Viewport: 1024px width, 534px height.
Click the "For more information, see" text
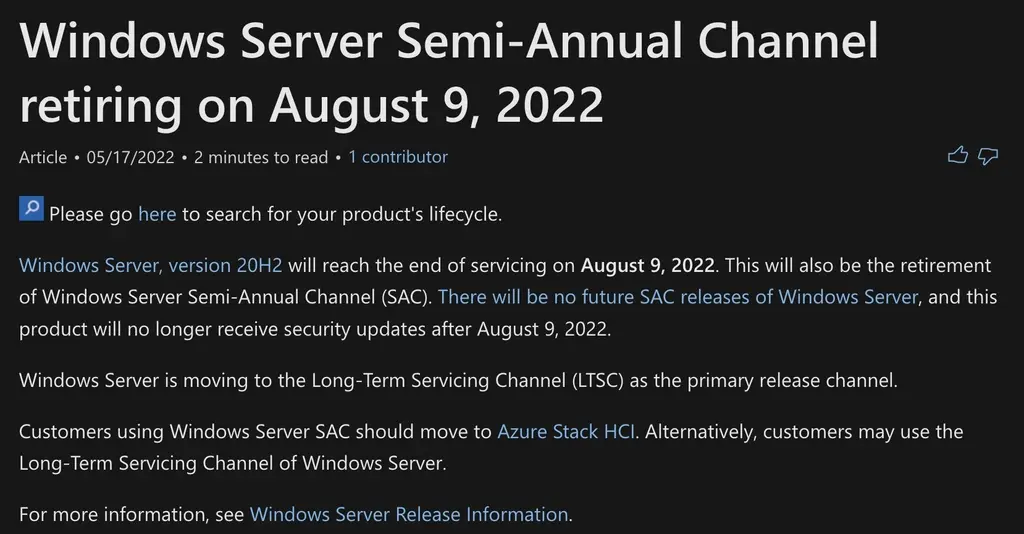pos(131,515)
